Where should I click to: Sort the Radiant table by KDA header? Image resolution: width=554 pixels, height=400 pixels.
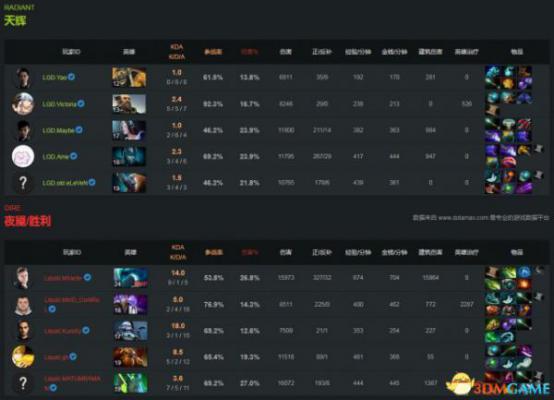[x=177, y=52]
